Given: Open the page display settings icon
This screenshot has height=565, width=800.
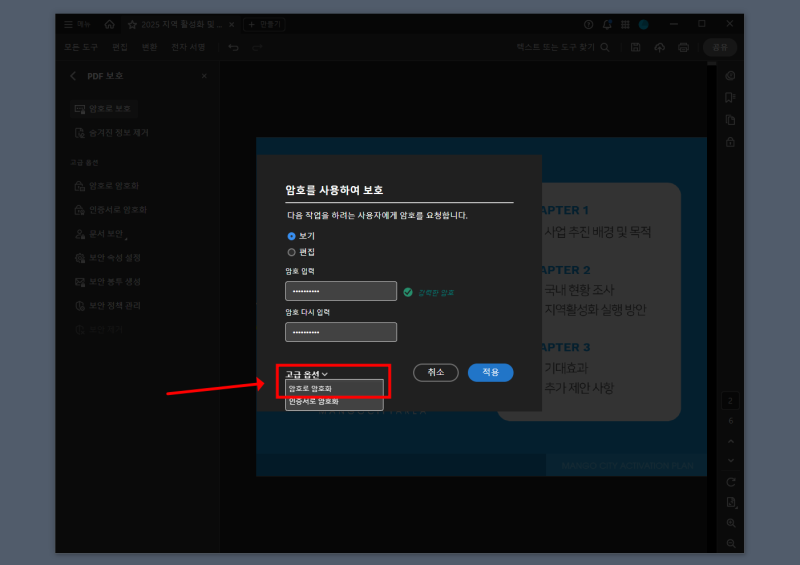Looking at the screenshot, I should (731, 503).
